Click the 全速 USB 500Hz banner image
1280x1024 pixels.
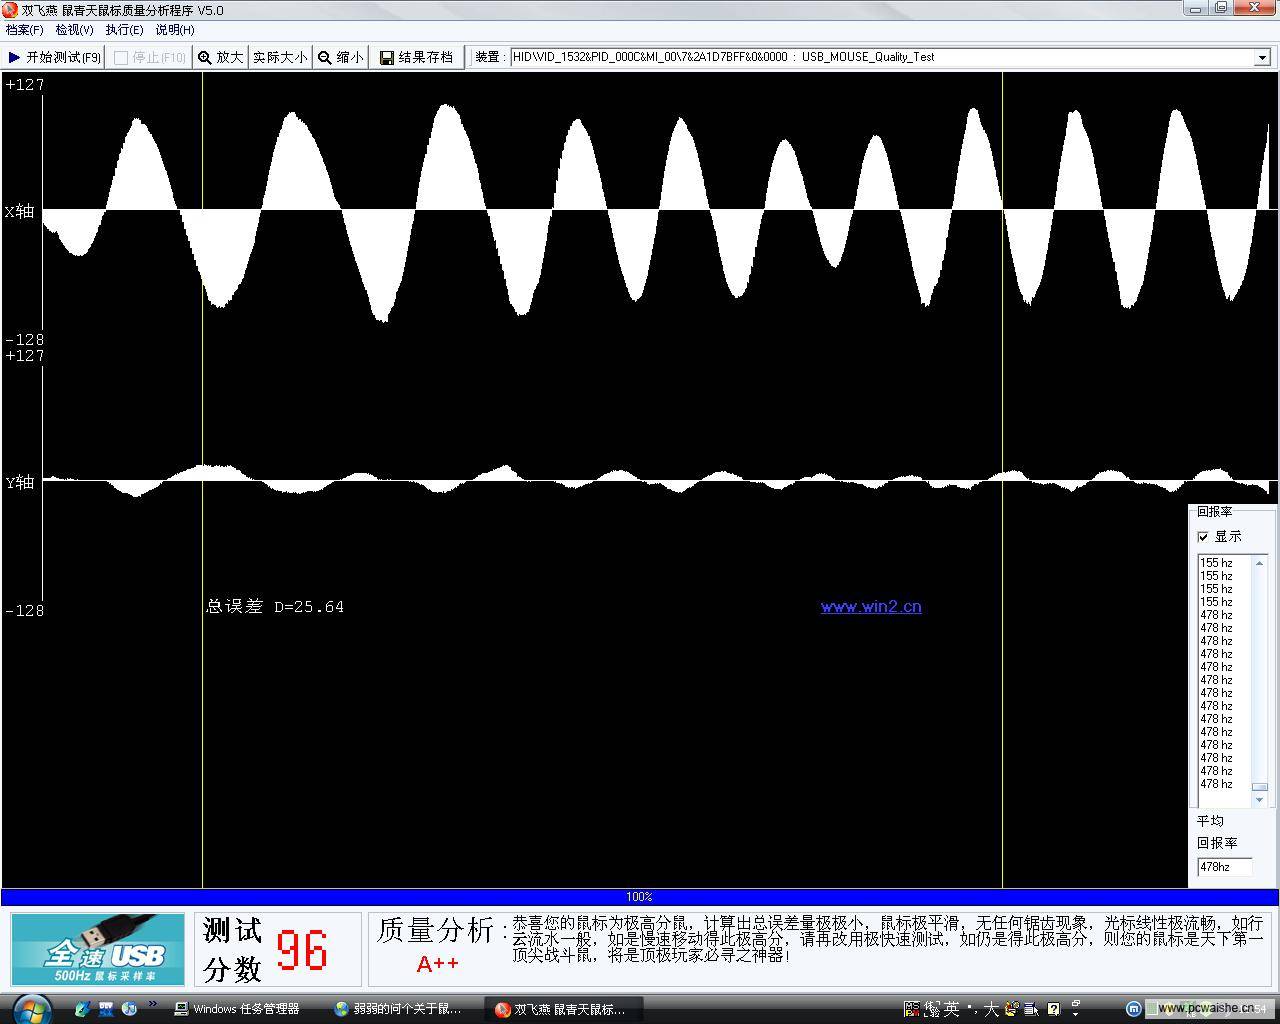(98, 949)
